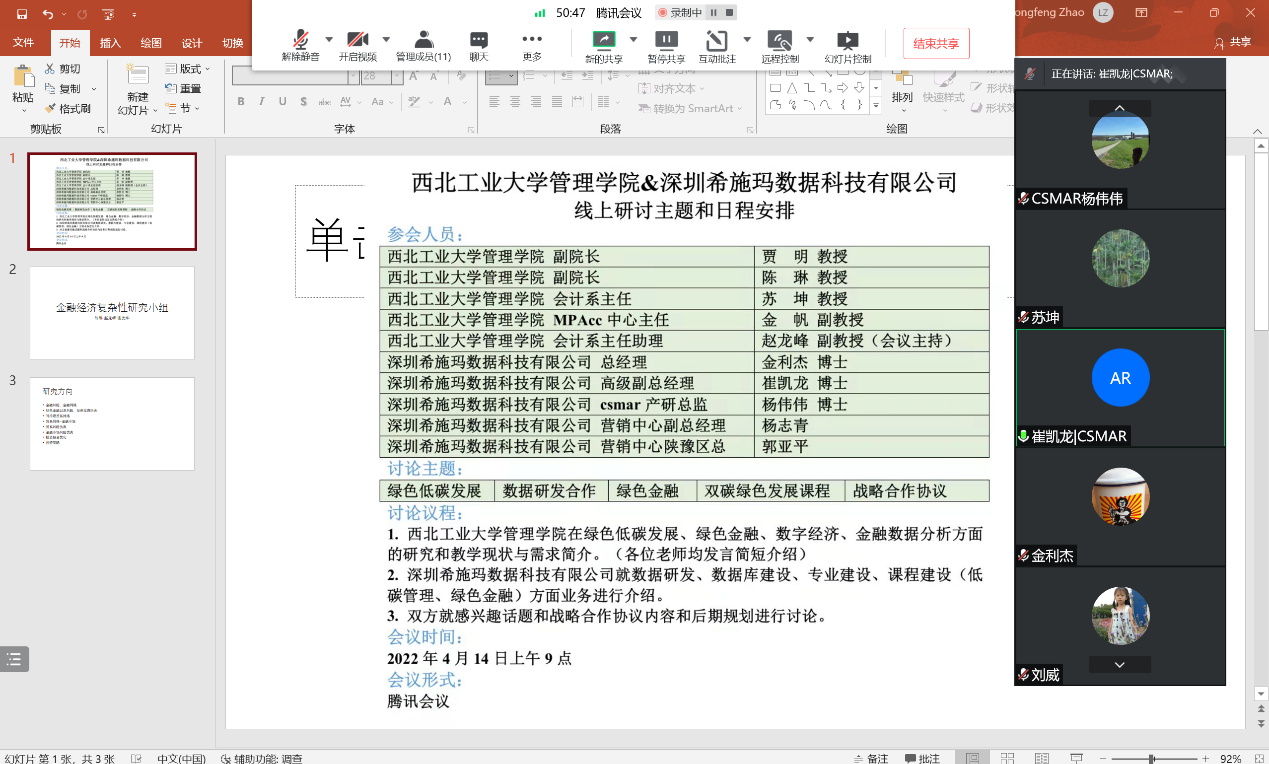Start a new share
This screenshot has width=1269, height=764.
[603, 44]
